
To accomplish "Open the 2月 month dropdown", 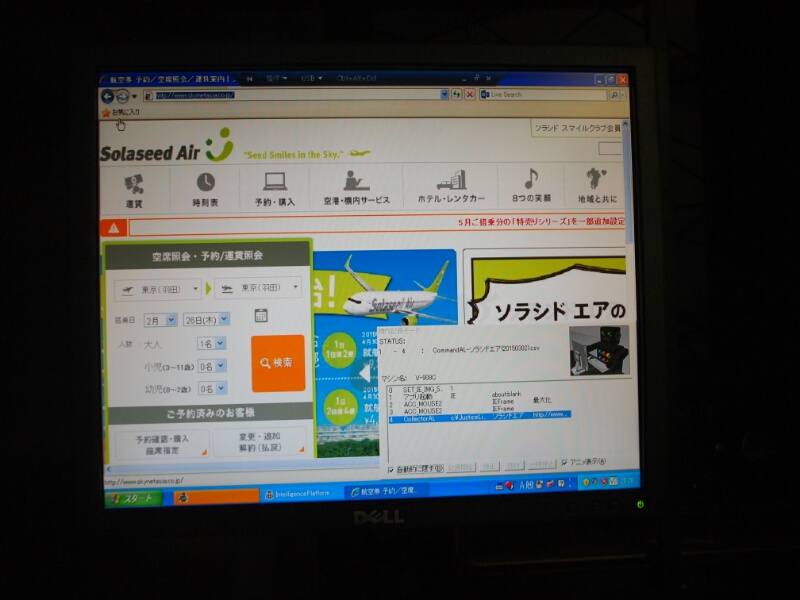I will (160, 320).
